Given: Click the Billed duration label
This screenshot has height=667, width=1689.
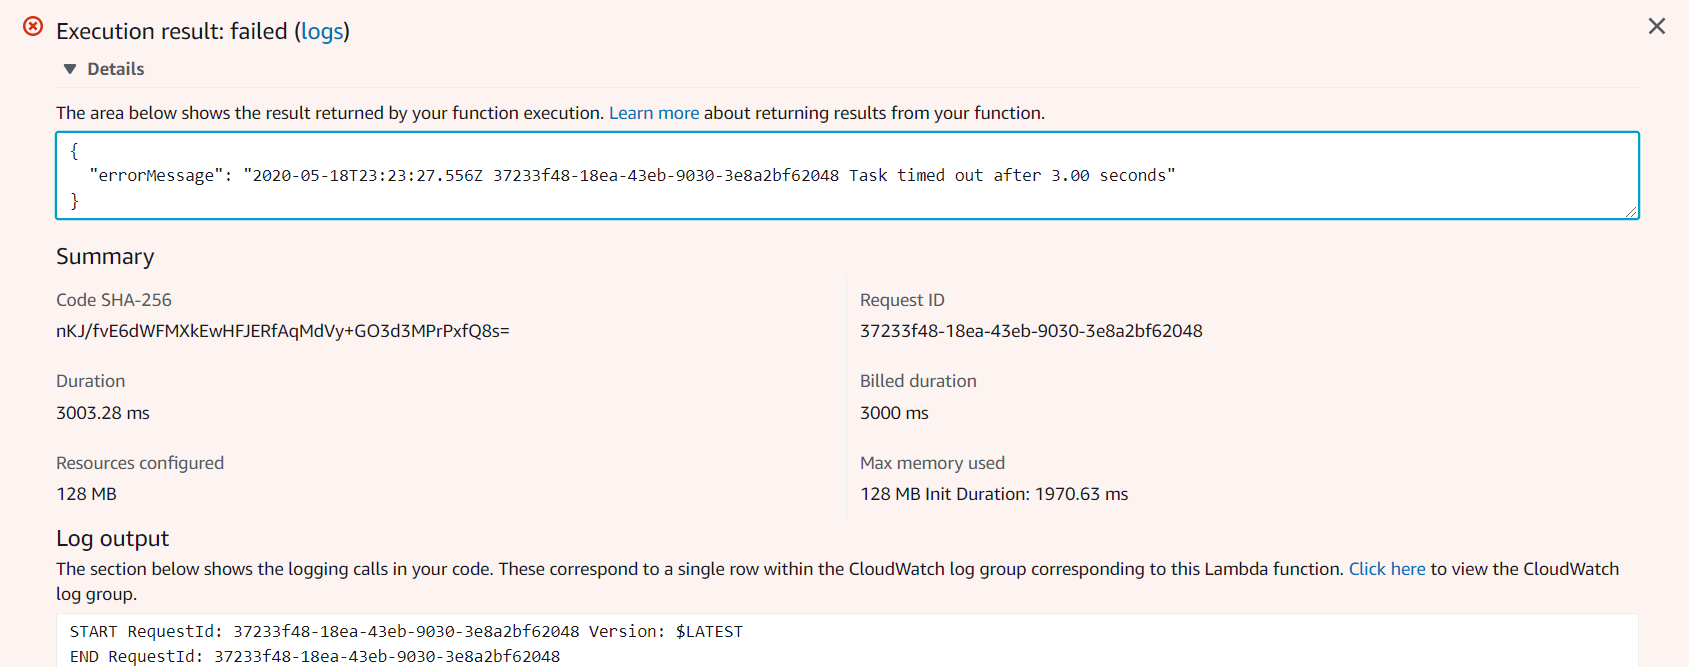Looking at the screenshot, I should 918,381.
